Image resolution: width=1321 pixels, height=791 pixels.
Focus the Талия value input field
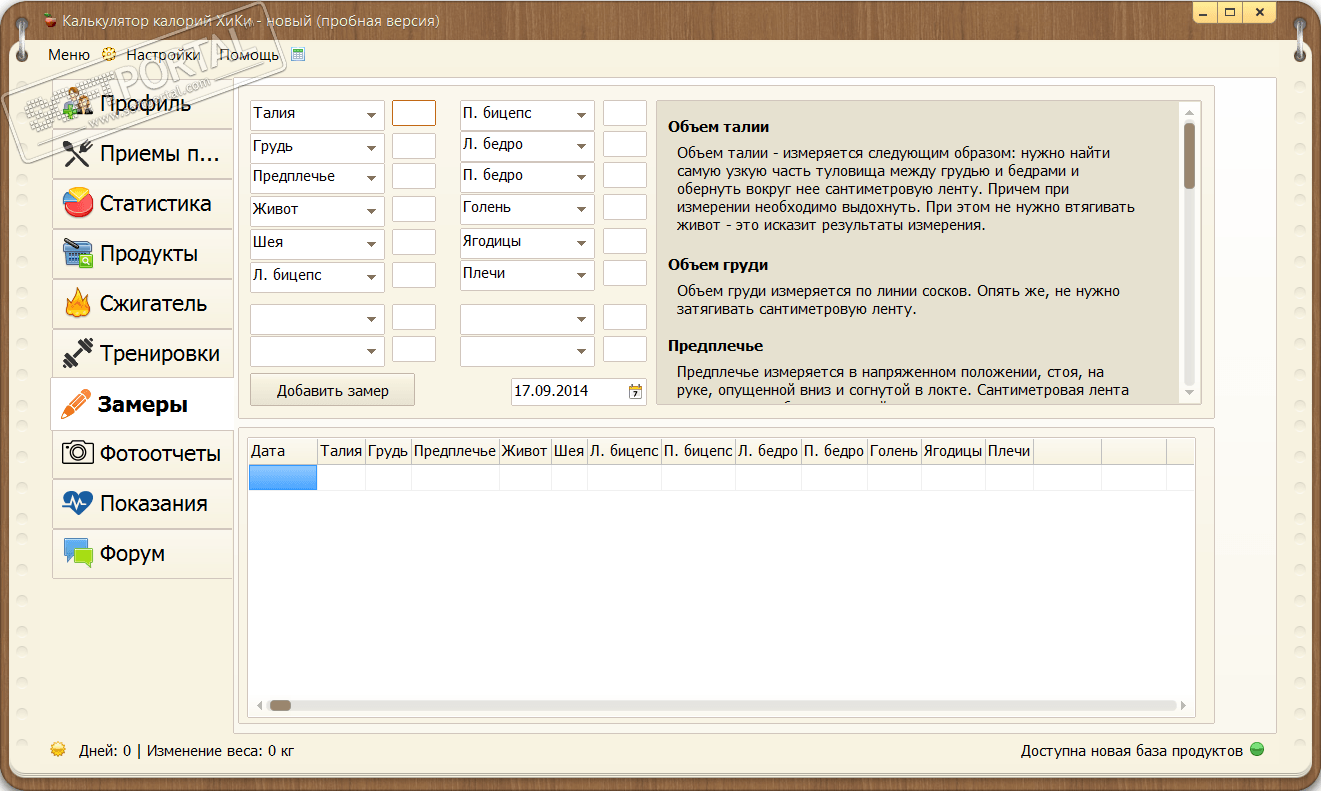[x=414, y=113]
